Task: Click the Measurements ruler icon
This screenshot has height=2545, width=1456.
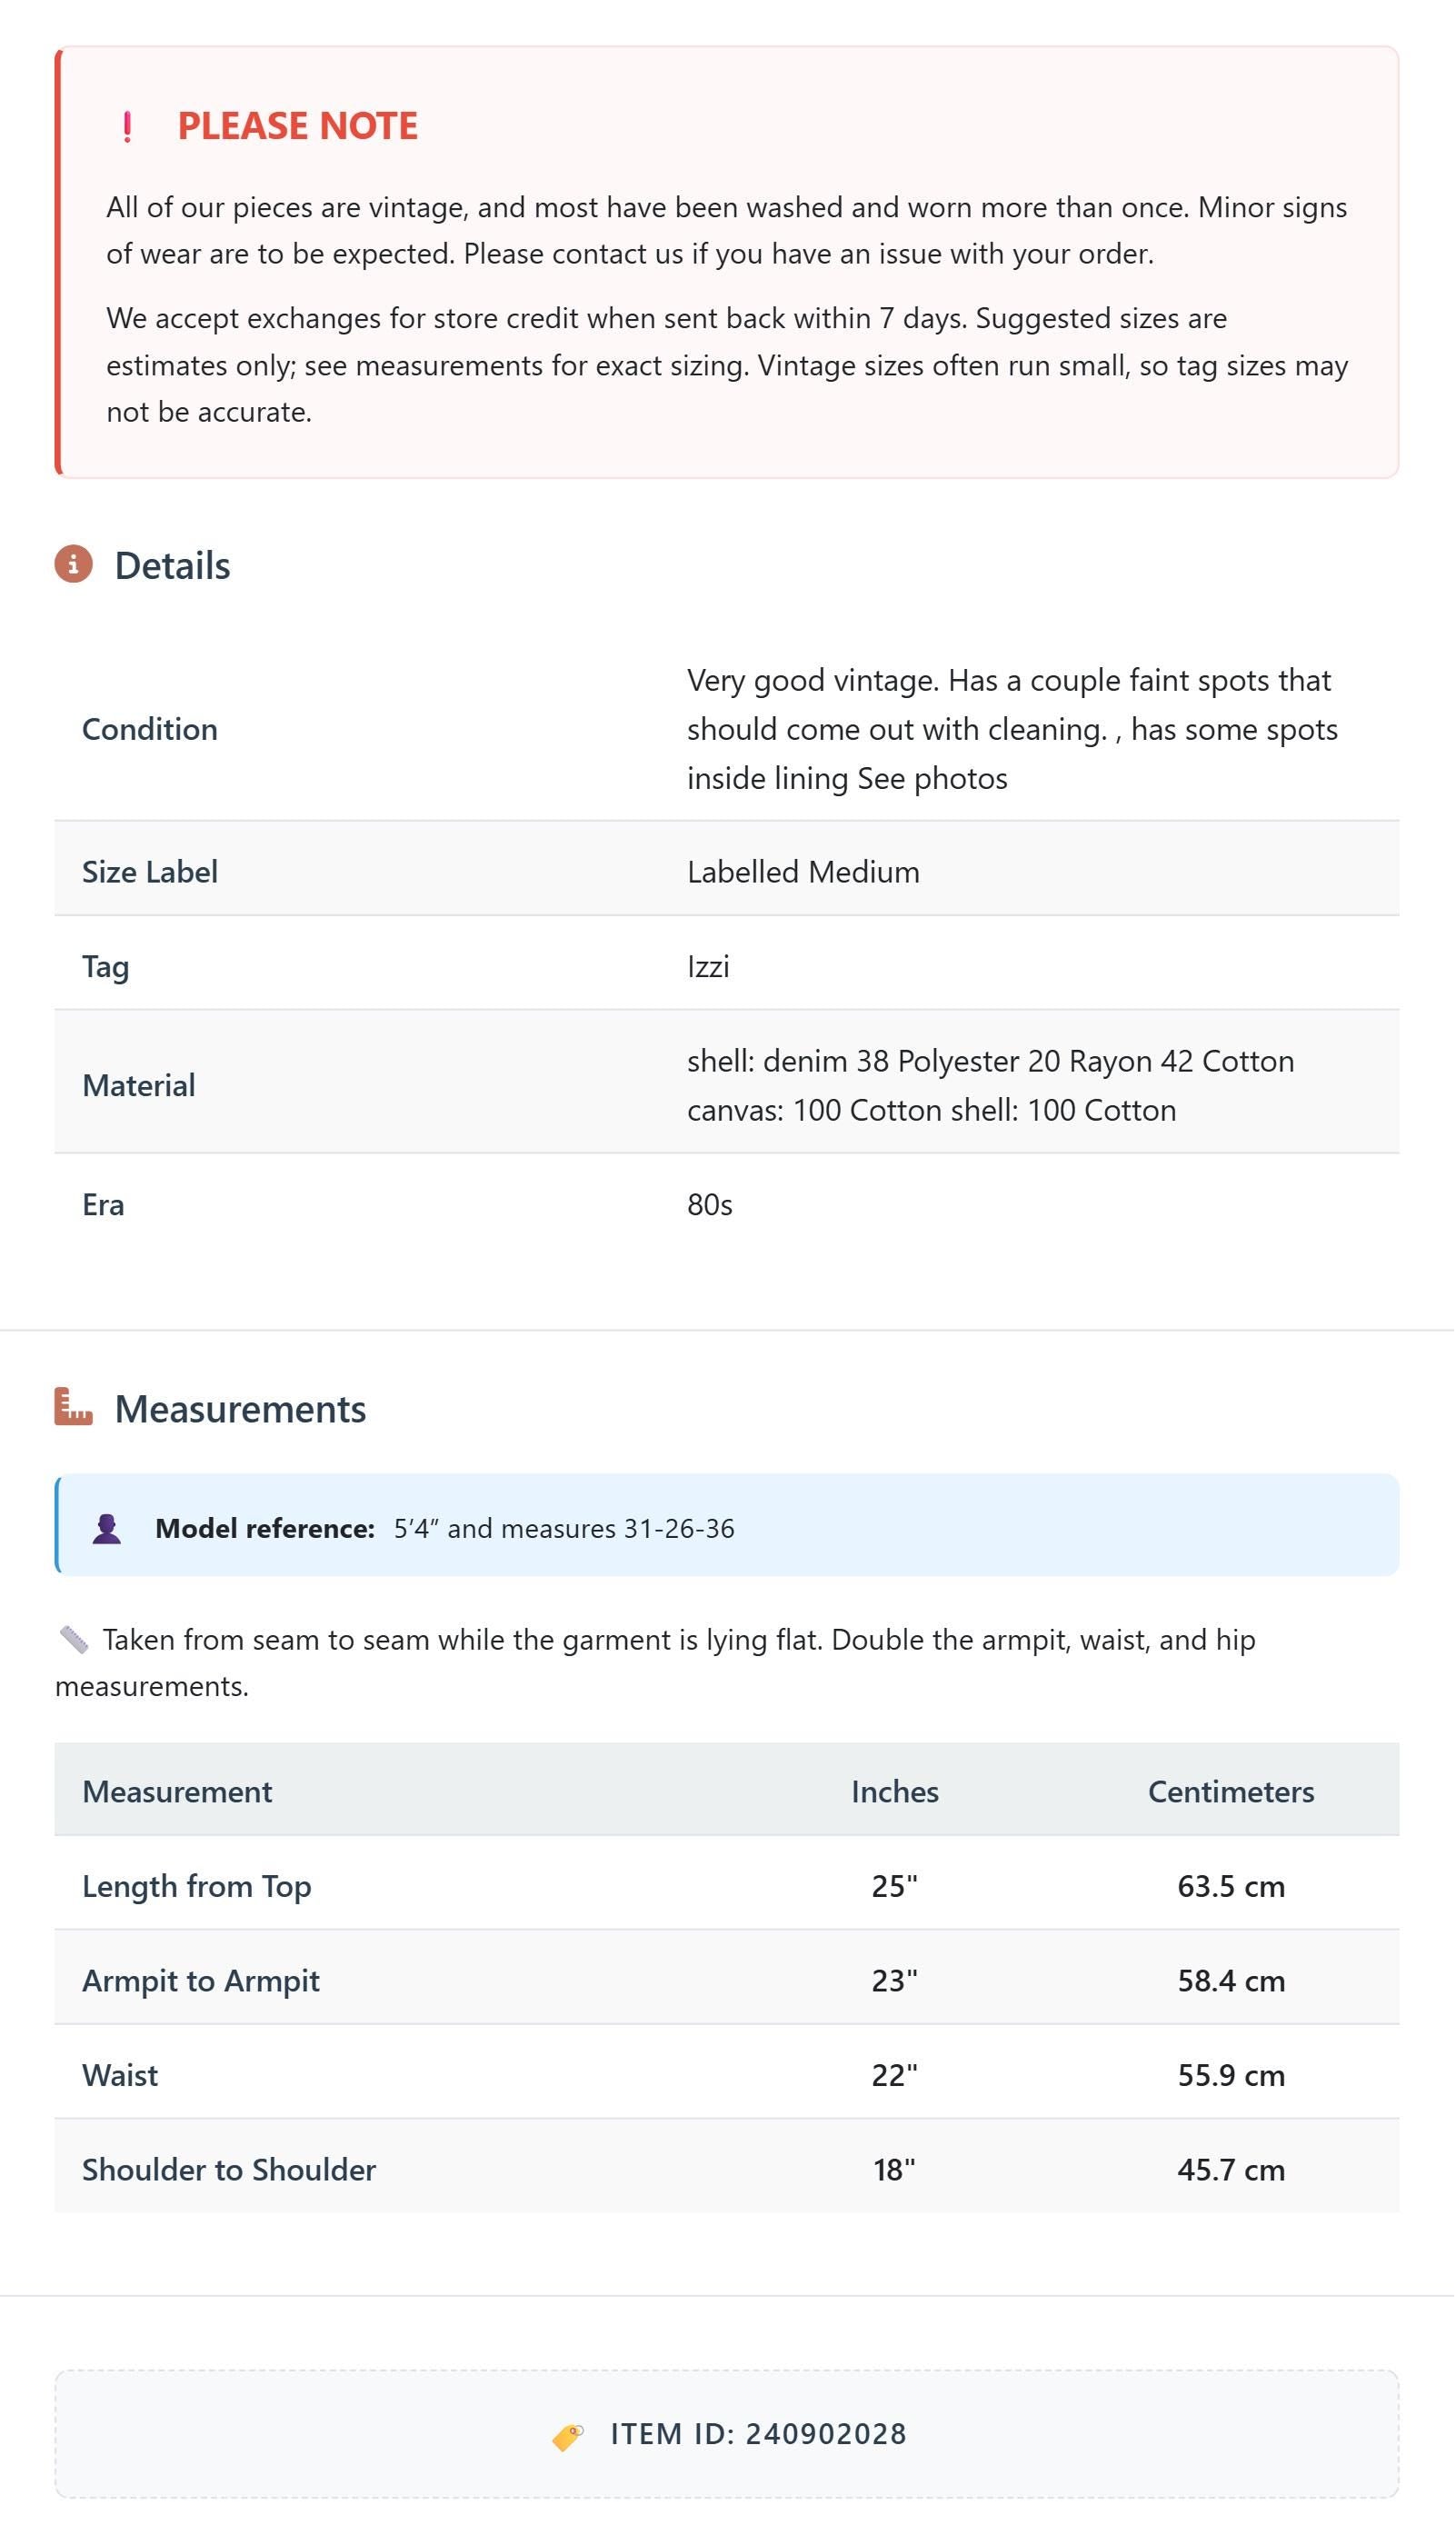Action: (x=73, y=1408)
